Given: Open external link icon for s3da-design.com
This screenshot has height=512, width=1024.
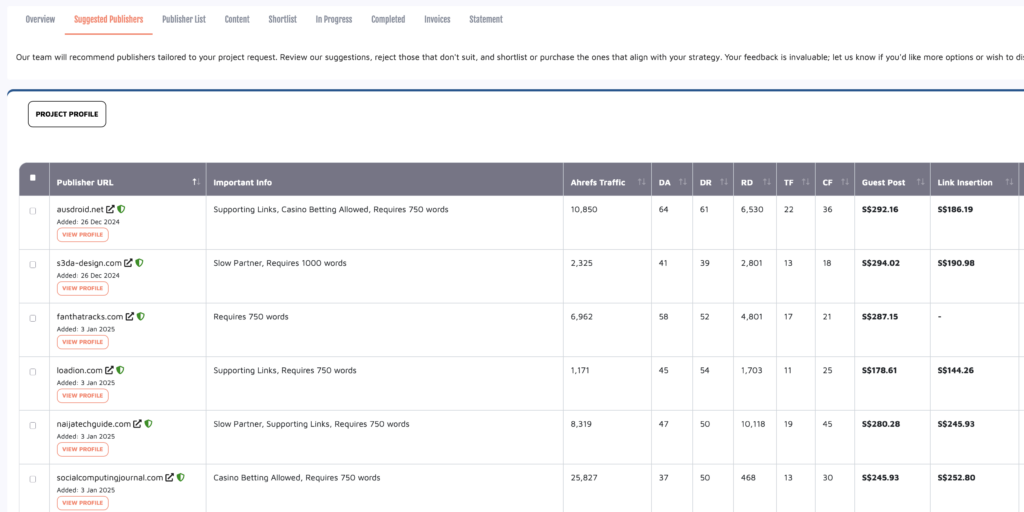Looking at the screenshot, I should (x=130, y=263).
